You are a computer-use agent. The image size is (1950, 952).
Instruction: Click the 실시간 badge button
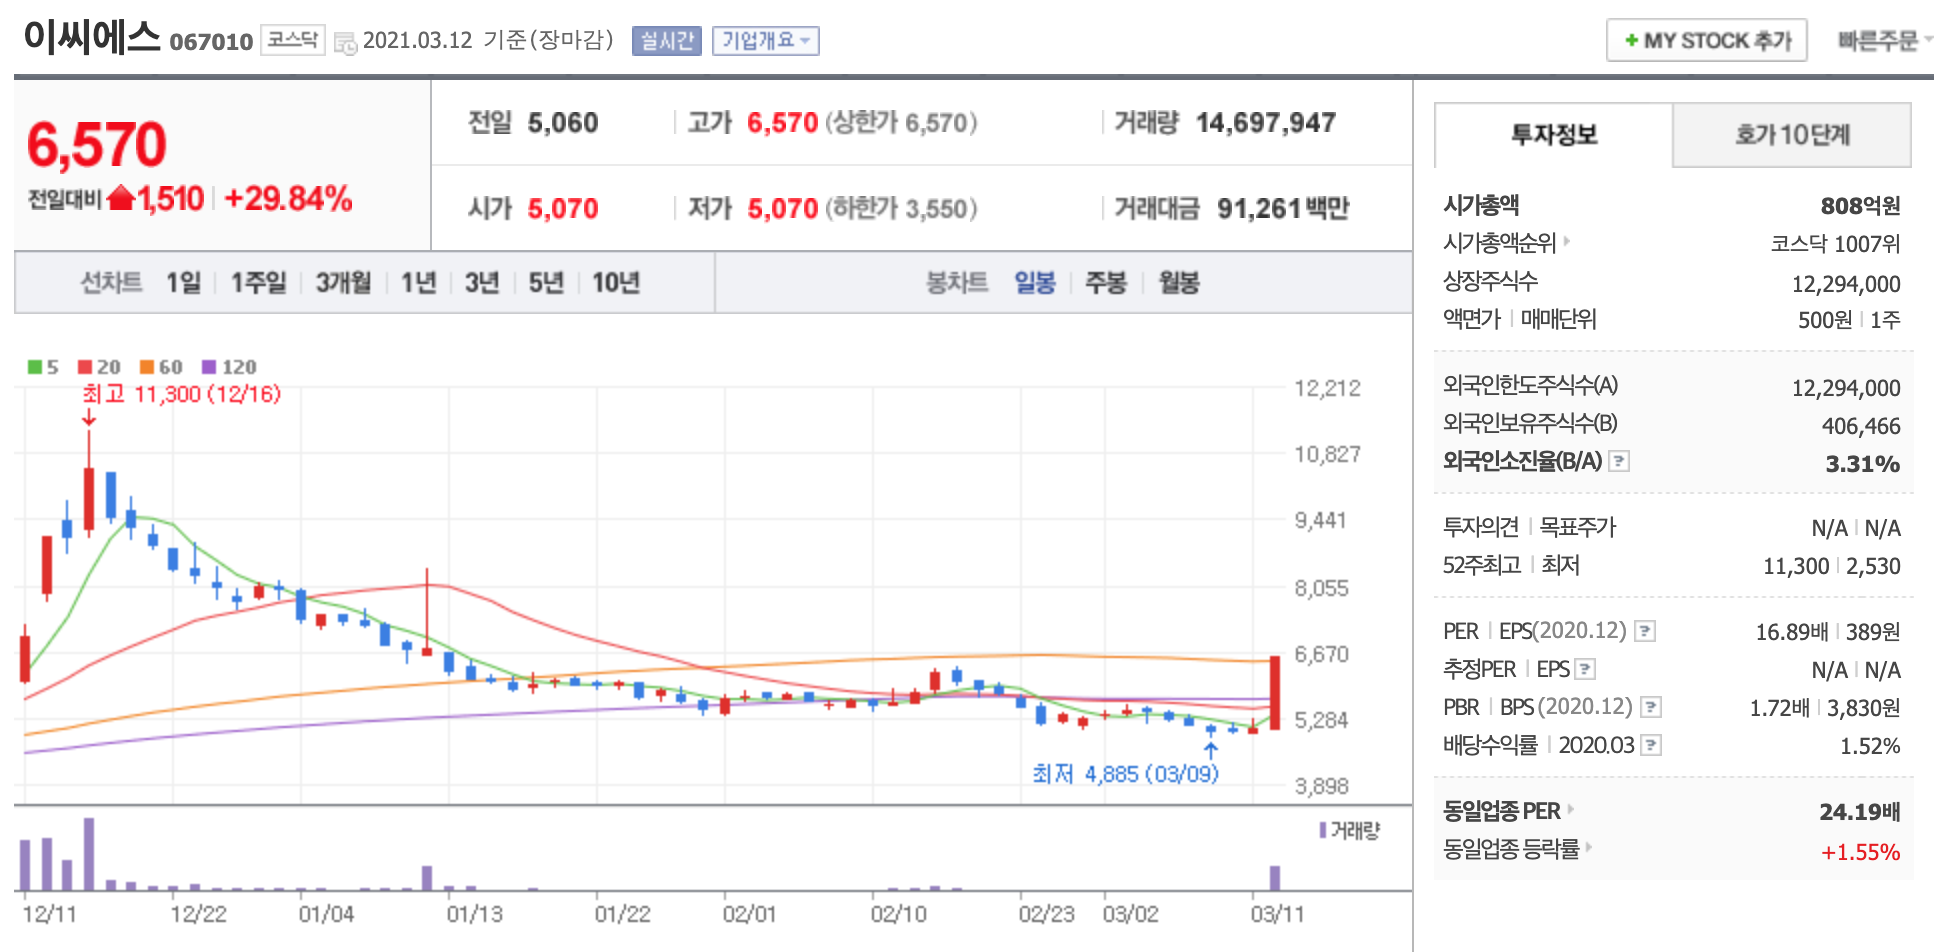[667, 41]
